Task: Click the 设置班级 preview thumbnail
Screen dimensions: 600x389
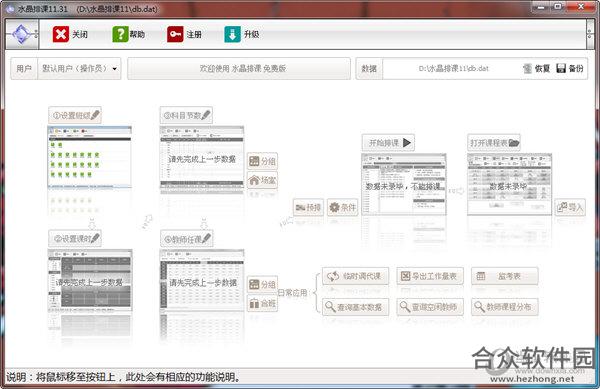Action: pyautogui.click(x=90, y=157)
